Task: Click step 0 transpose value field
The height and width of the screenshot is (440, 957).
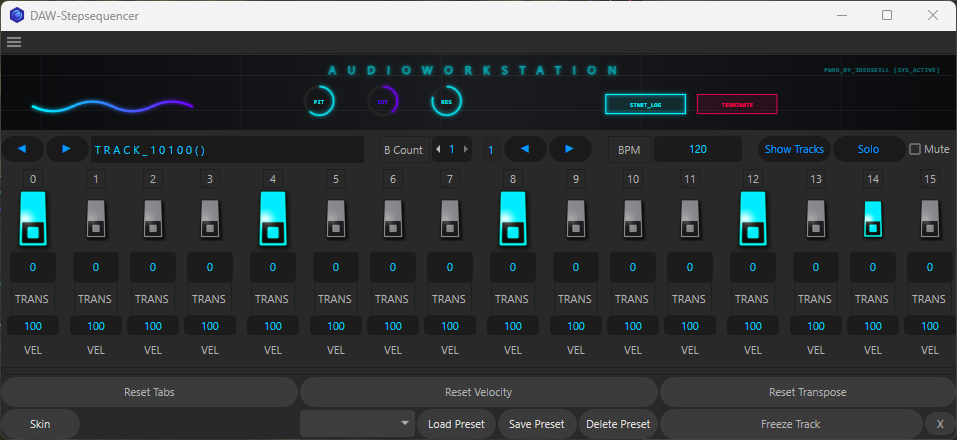Action: (x=33, y=267)
